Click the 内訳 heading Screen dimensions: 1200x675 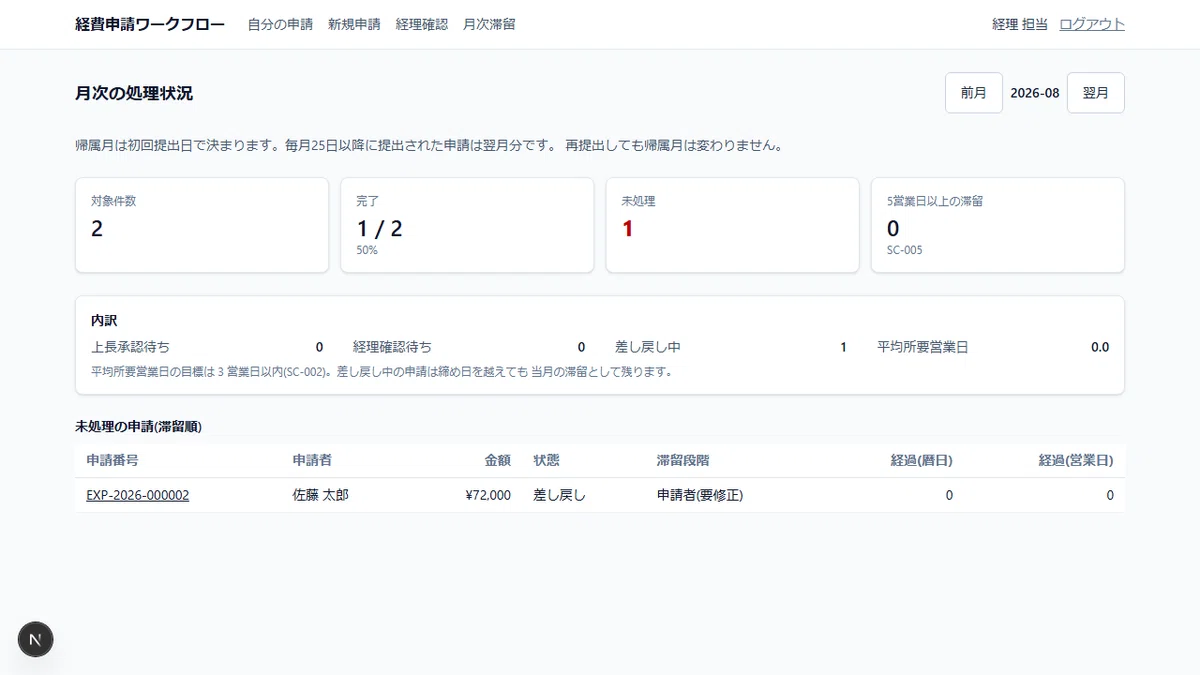pos(104,321)
